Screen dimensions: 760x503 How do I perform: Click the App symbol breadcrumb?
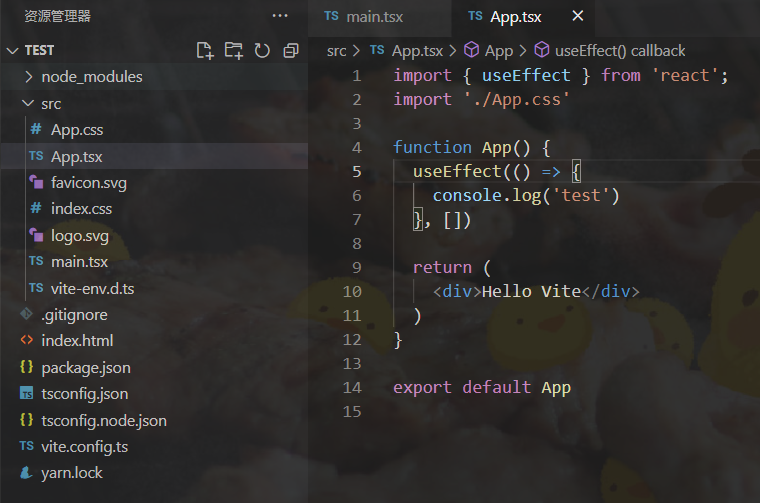(499, 51)
